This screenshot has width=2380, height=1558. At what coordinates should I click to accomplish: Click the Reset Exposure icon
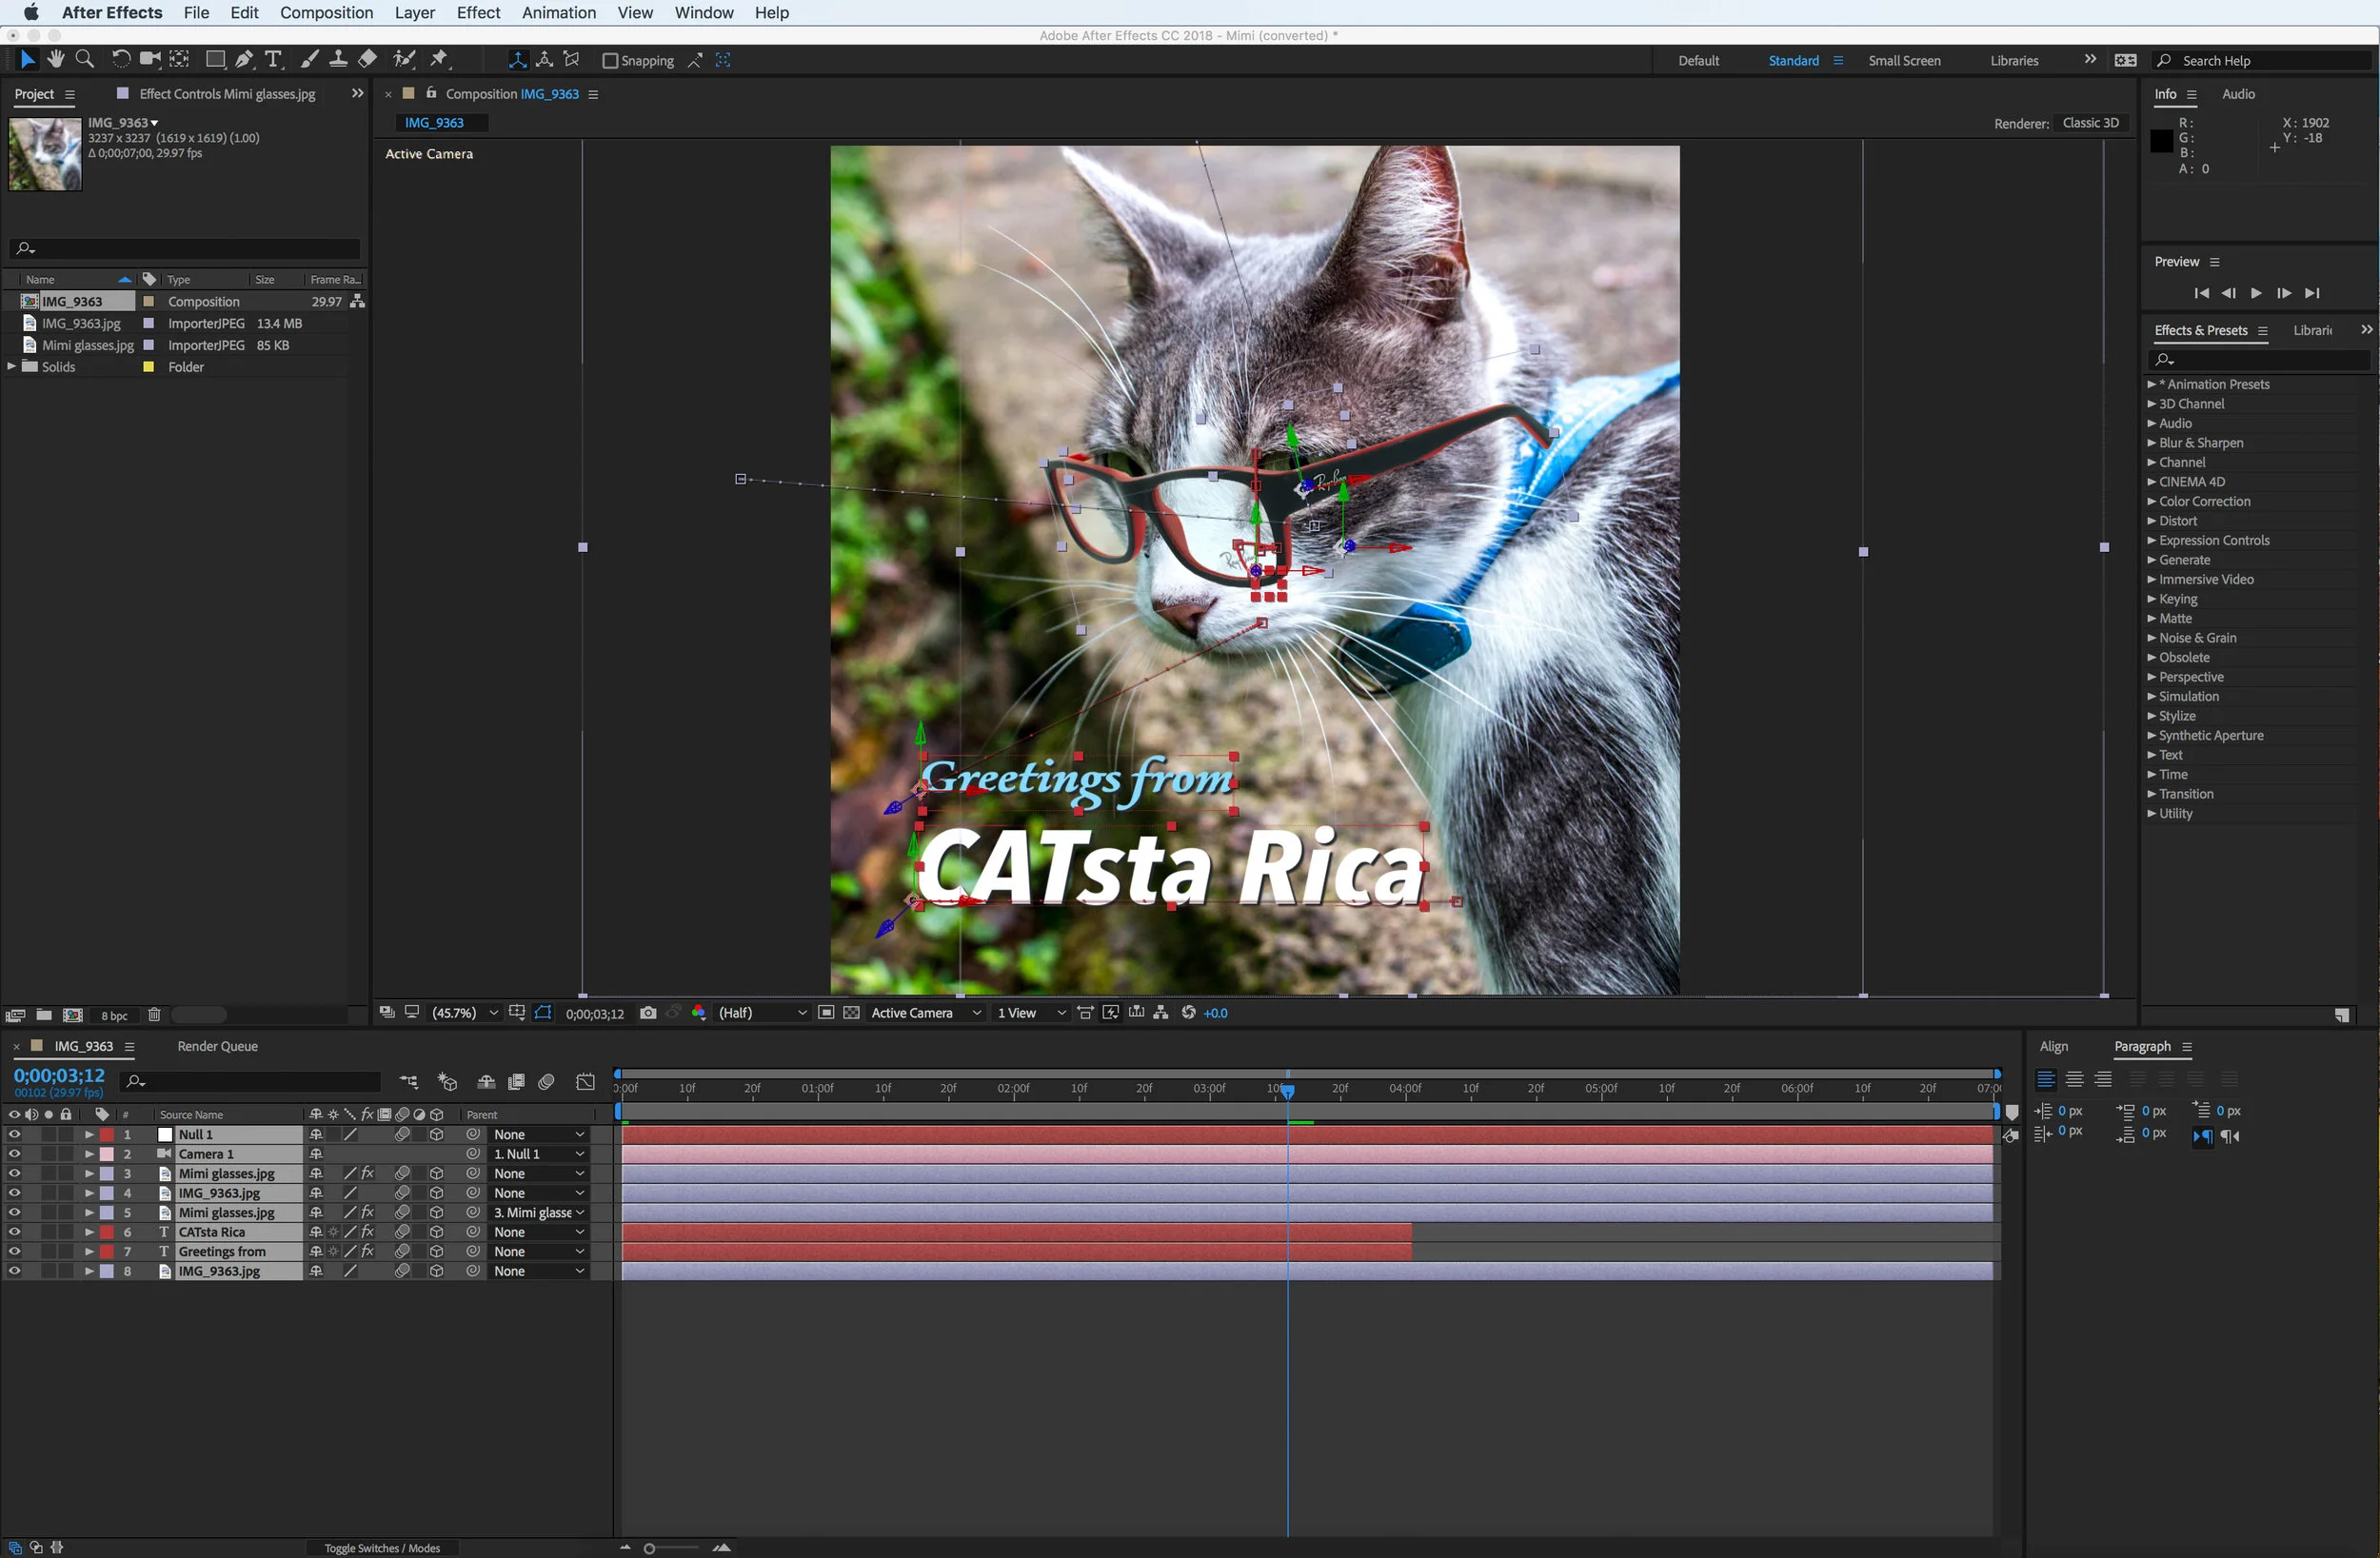click(x=1188, y=1013)
